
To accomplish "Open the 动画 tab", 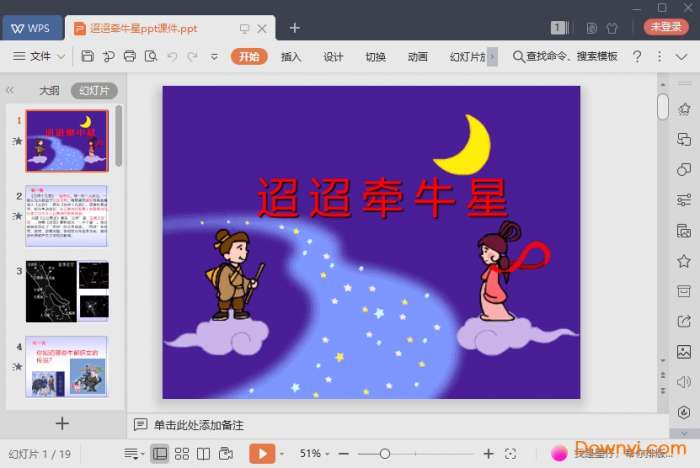I will pos(417,57).
